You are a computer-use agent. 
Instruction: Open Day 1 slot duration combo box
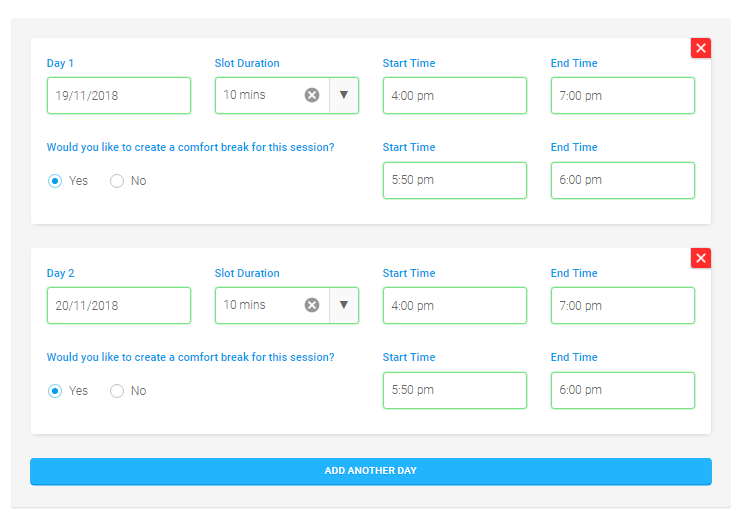click(287, 95)
